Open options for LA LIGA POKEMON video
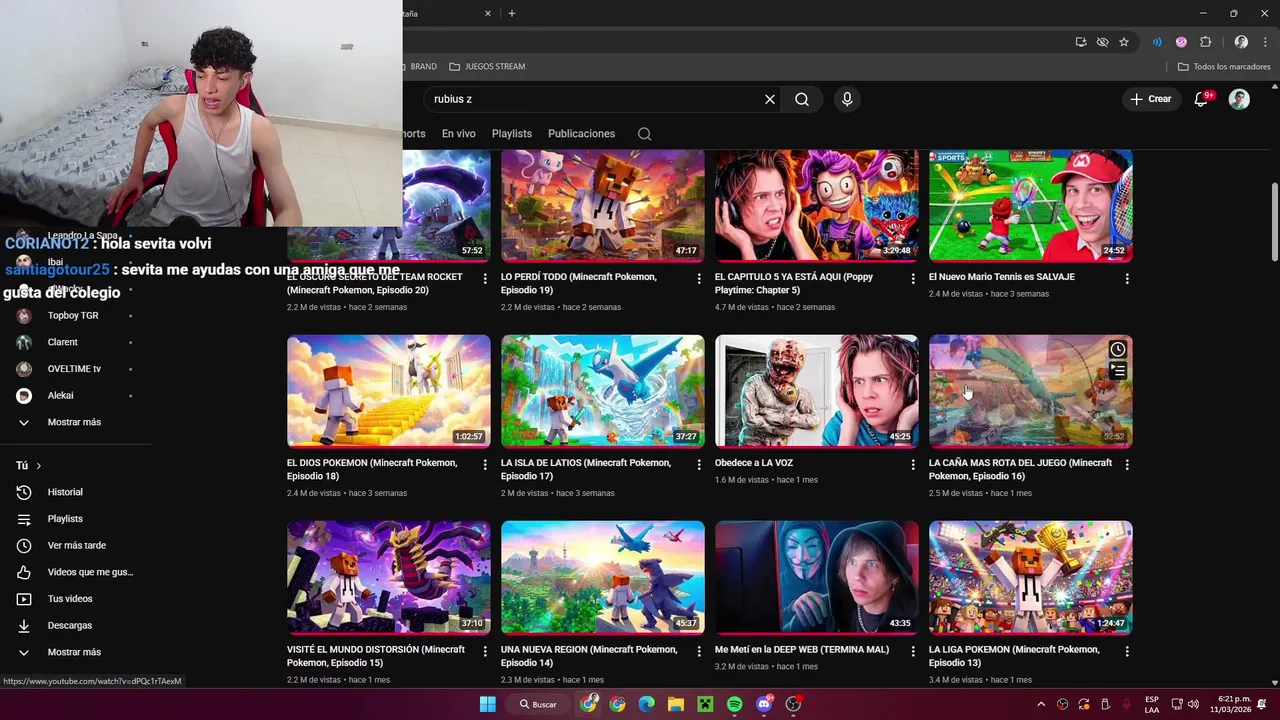1280x720 pixels. [1127, 650]
